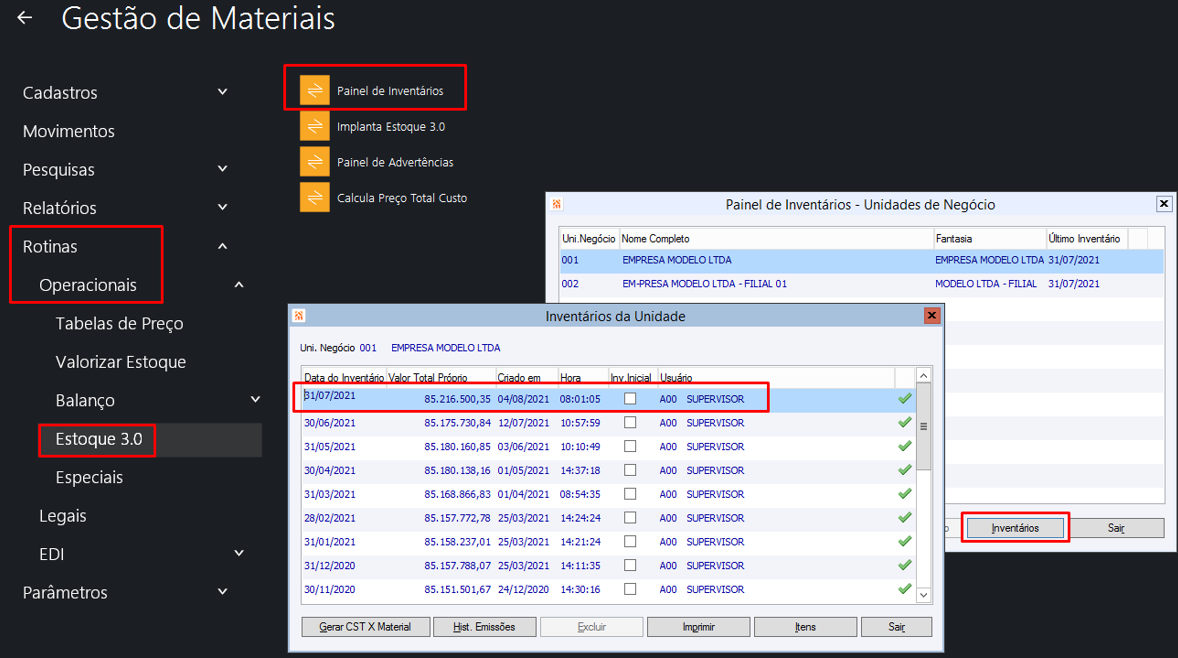Viewport: 1178px width, 658px height.
Task: Toggle Inv.Inicial checkbox for 31/01/2021 row
Action: click(x=630, y=542)
